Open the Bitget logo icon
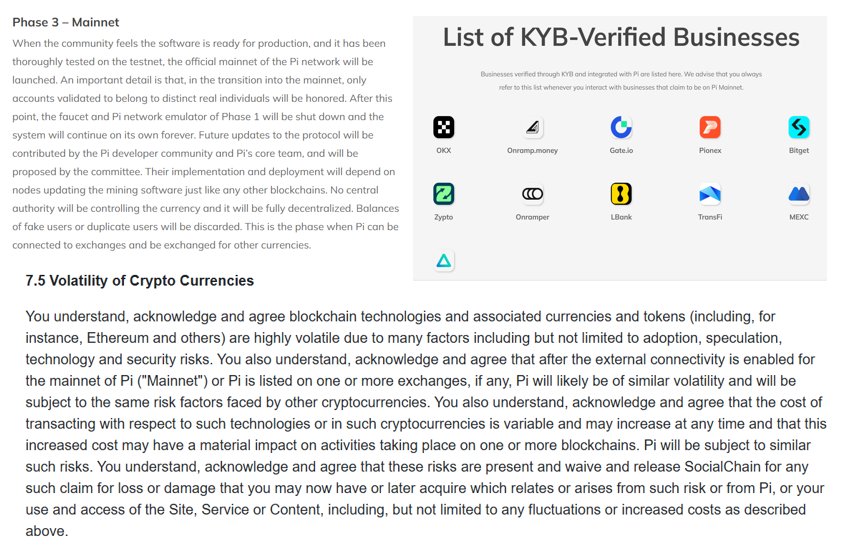This screenshot has height=545, width=845. click(799, 127)
